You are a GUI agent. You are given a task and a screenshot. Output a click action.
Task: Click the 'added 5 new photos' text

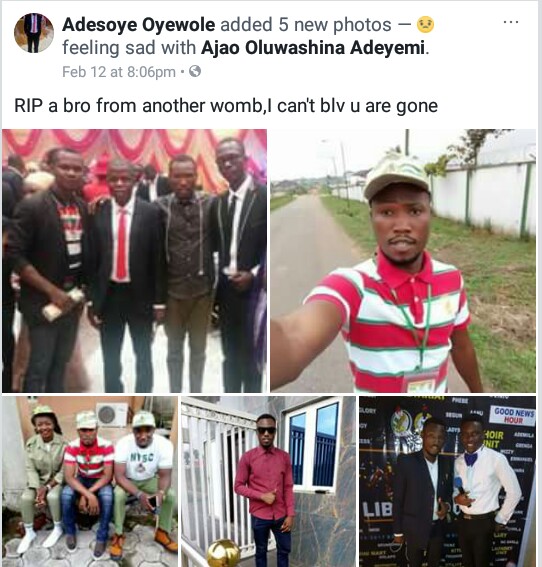(x=306, y=25)
